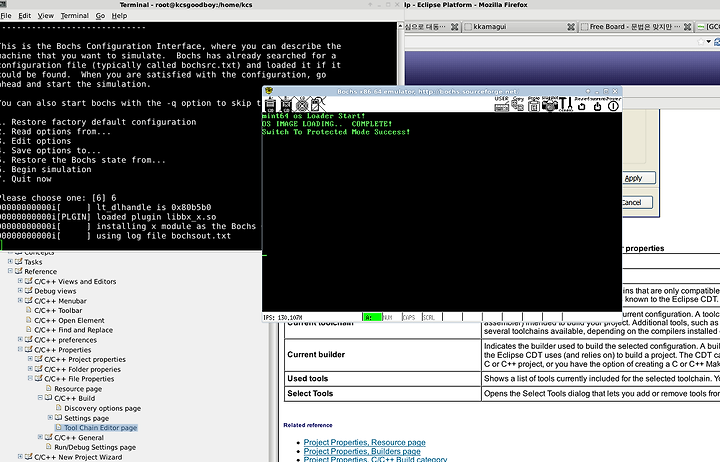Screen dimensions: 720x462
Task: Switch to kkamagui Firefox tab
Action: point(519,27)
